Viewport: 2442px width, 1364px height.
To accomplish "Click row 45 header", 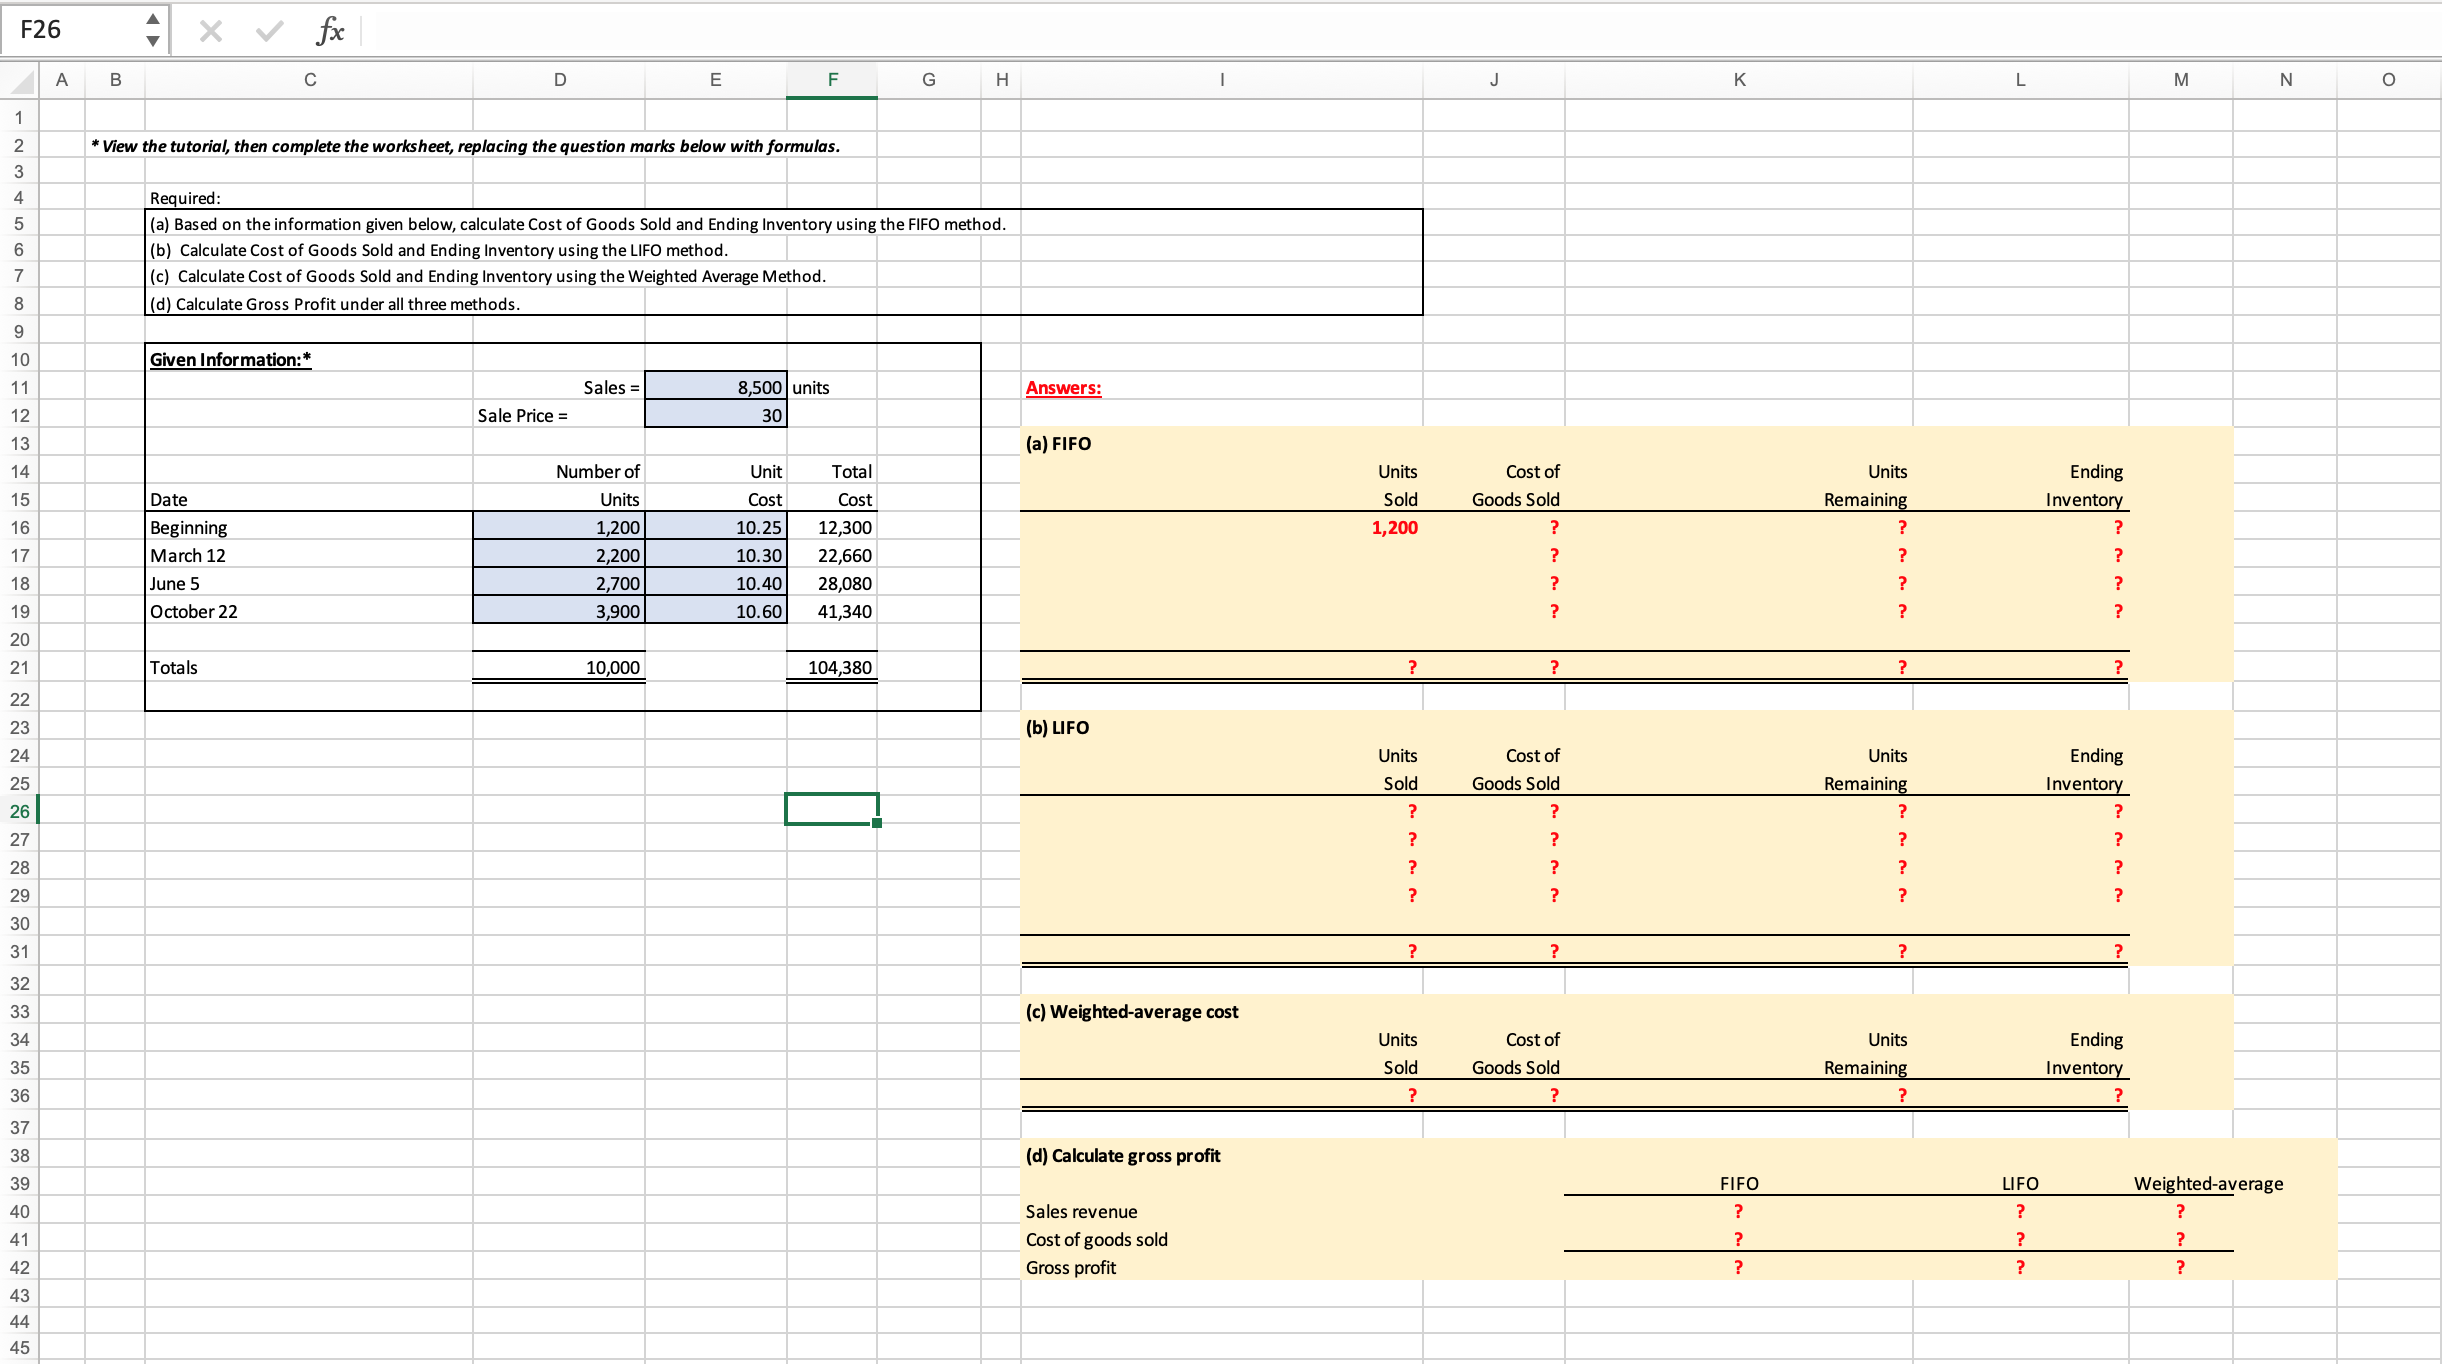I will pos(18,1348).
